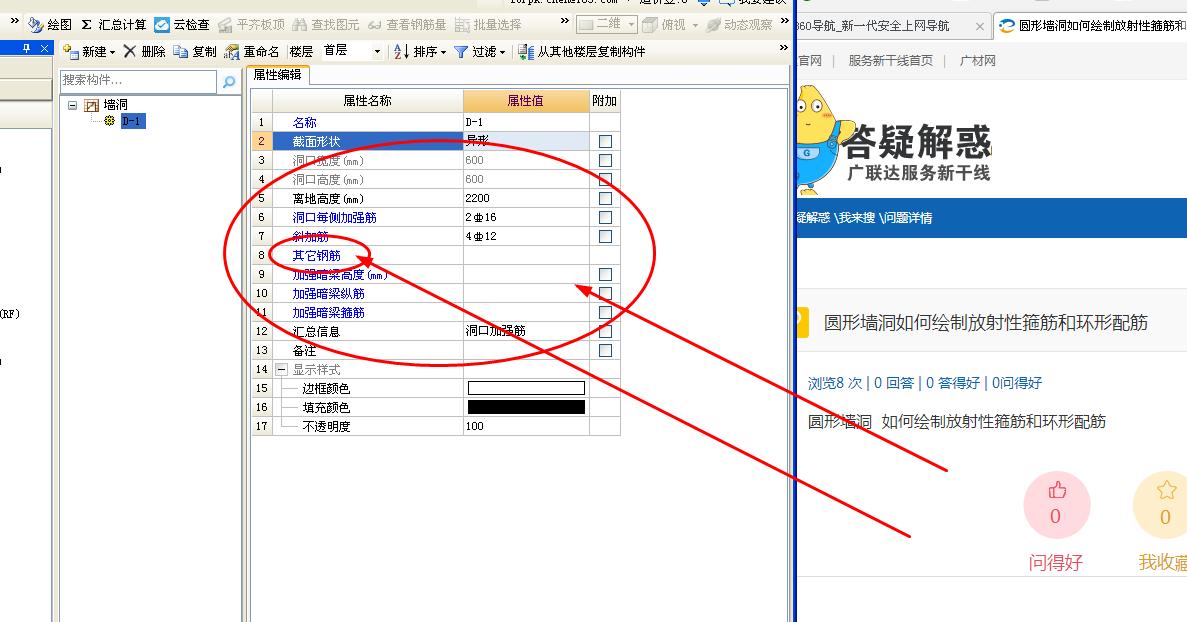Screen dimensions: 1187x622
Task: Pin the left docked panel
Action: pos(26,48)
